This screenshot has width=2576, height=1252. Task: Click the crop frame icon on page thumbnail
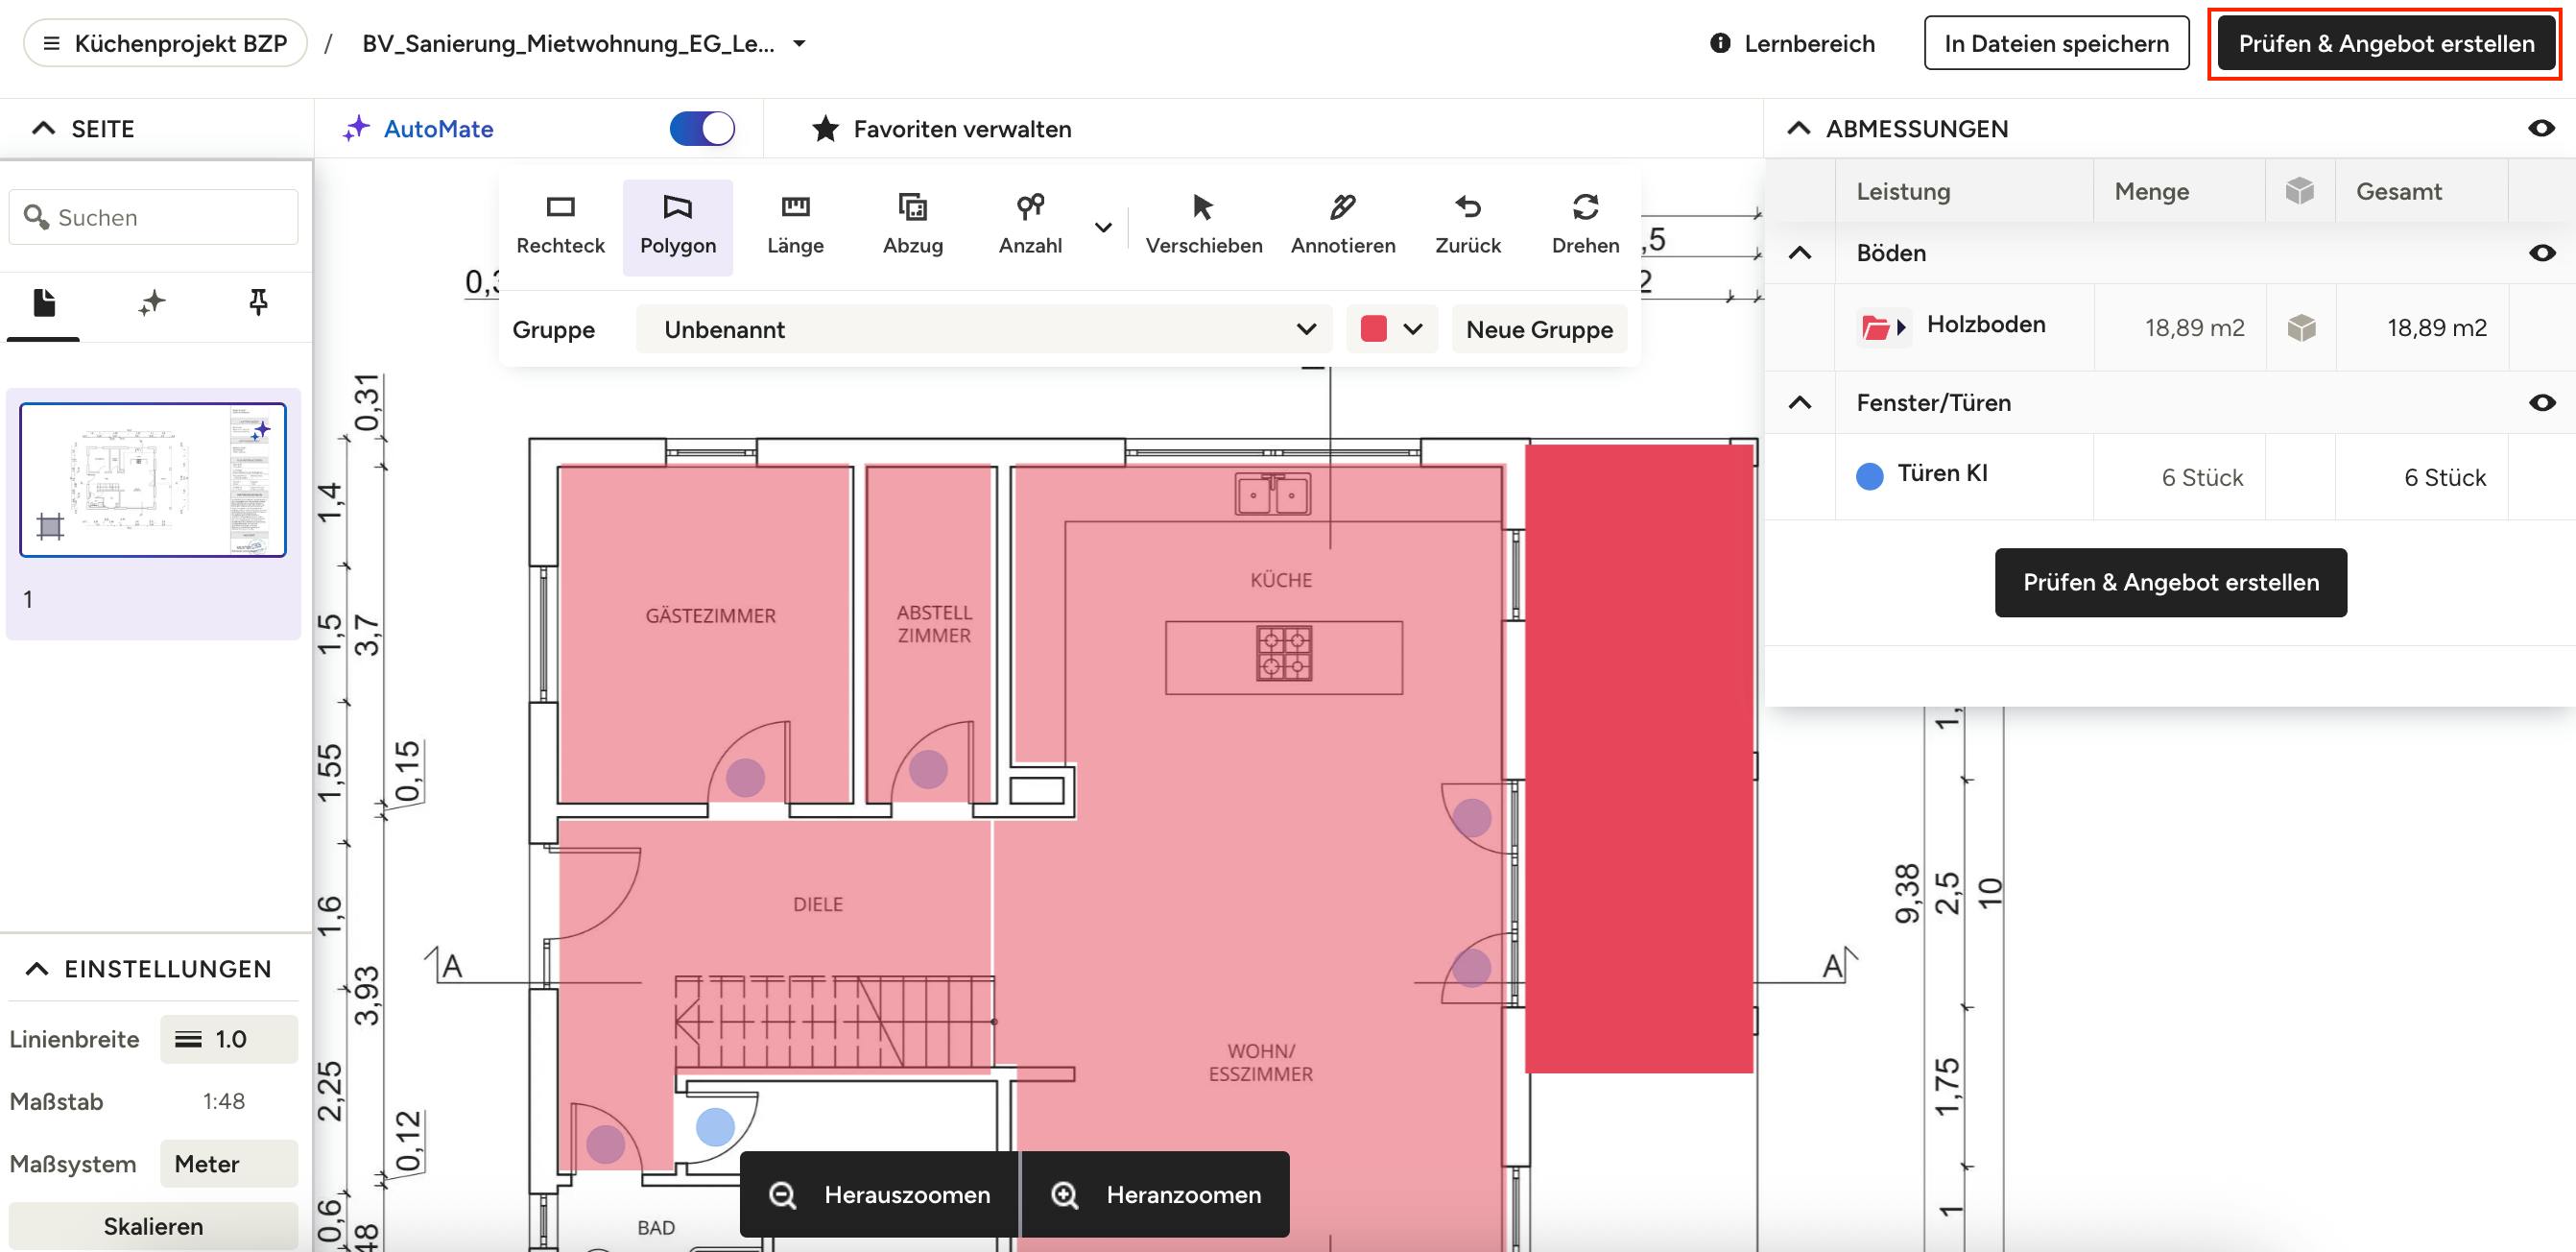(x=50, y=525)
